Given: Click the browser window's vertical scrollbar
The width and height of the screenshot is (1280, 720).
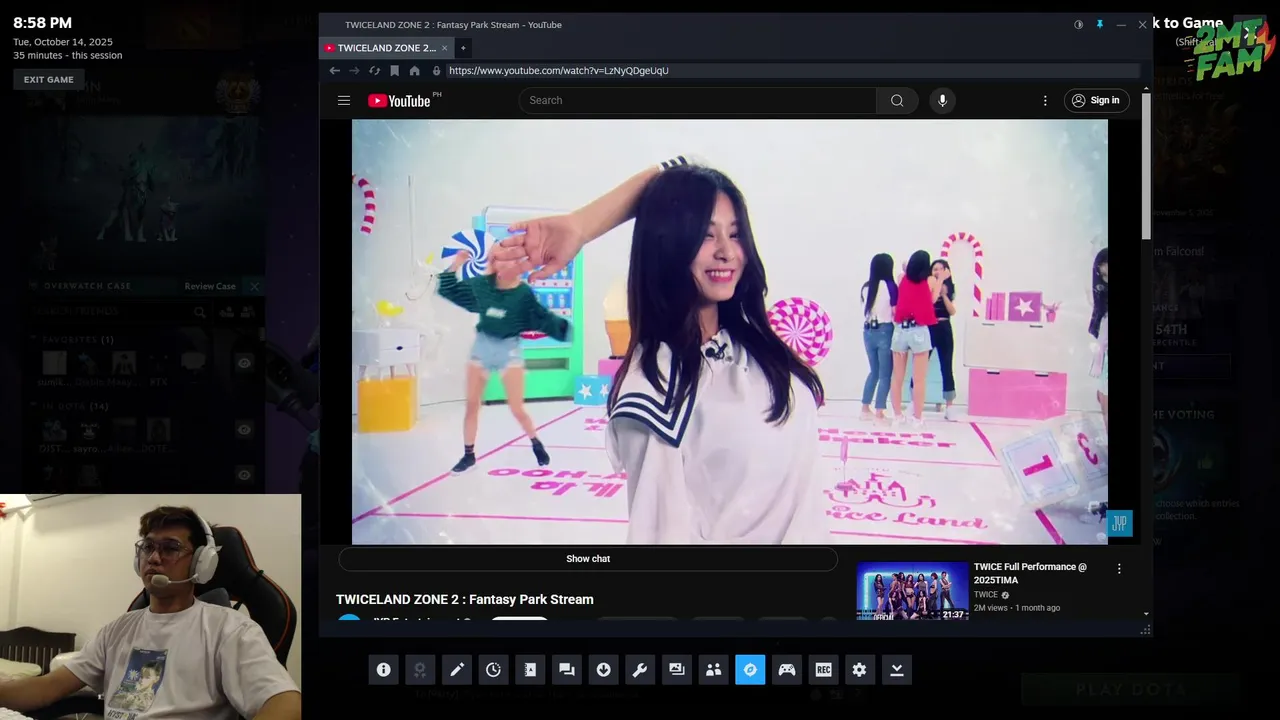Looking at the screenshot, I should point(1146,168).
